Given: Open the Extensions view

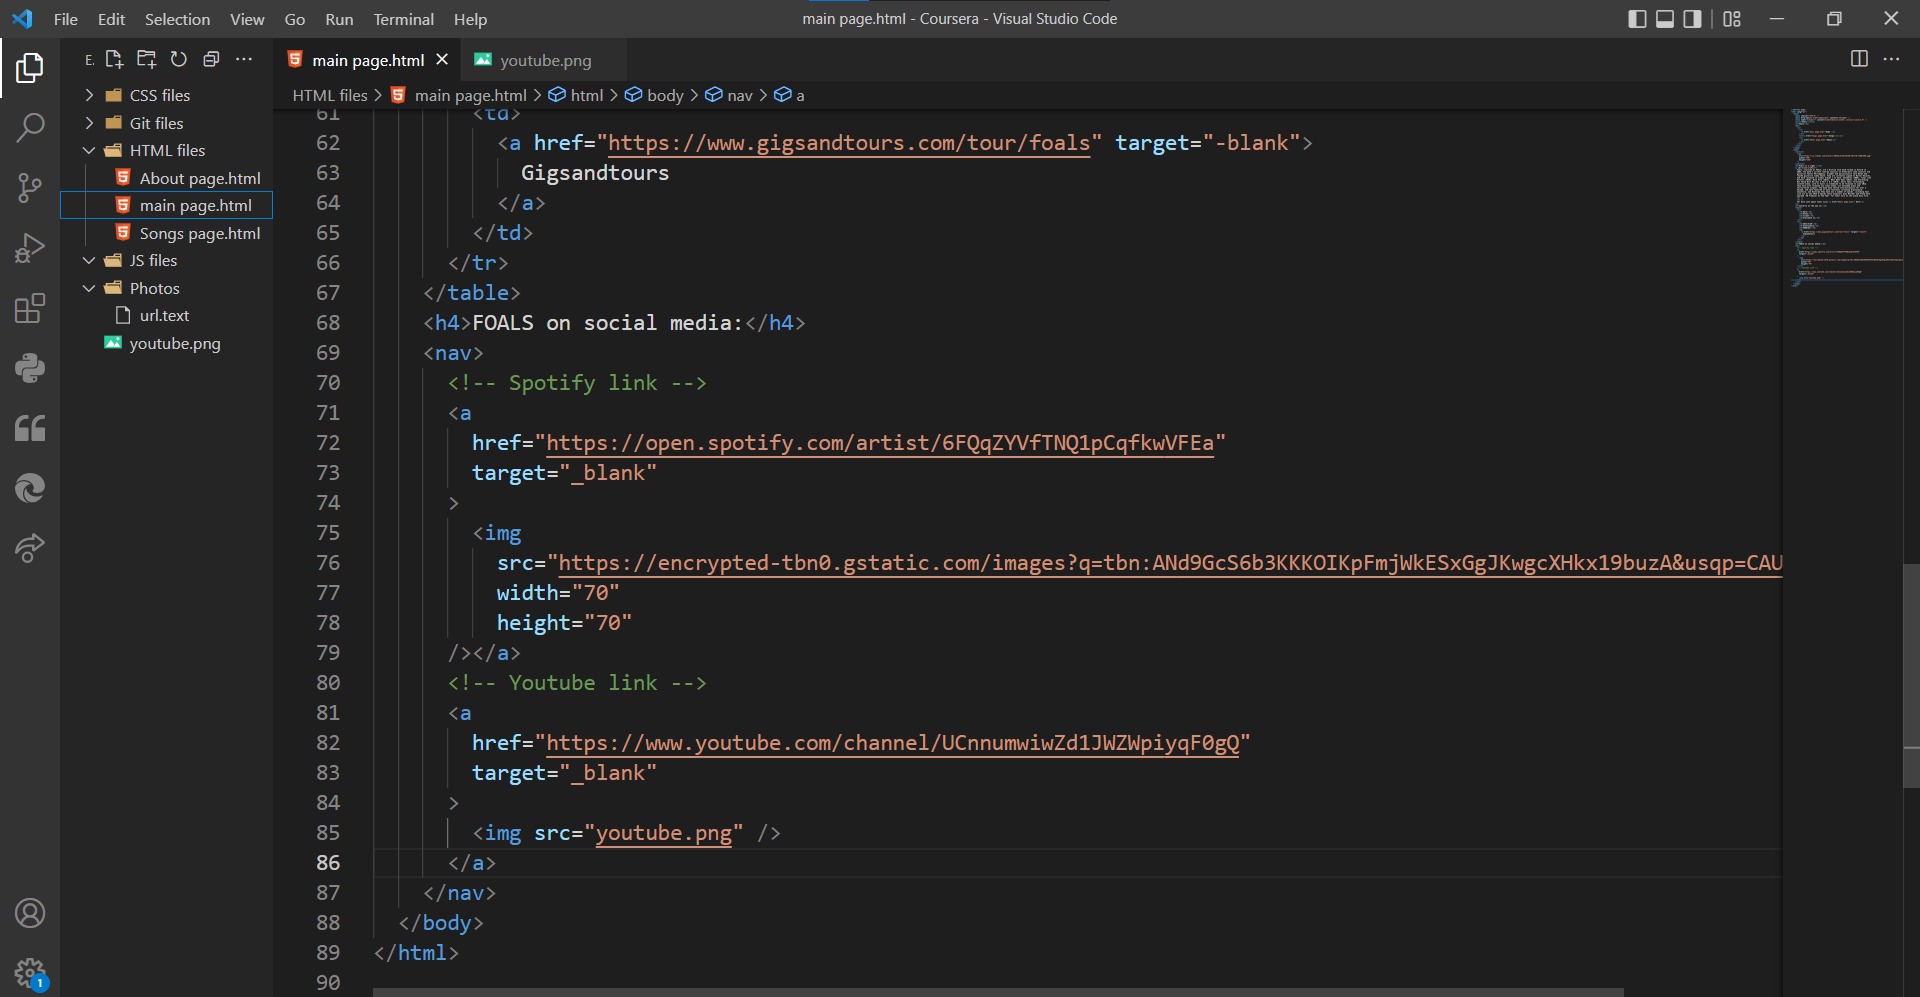Looking at the screenshot, I should tap(30, 308).
